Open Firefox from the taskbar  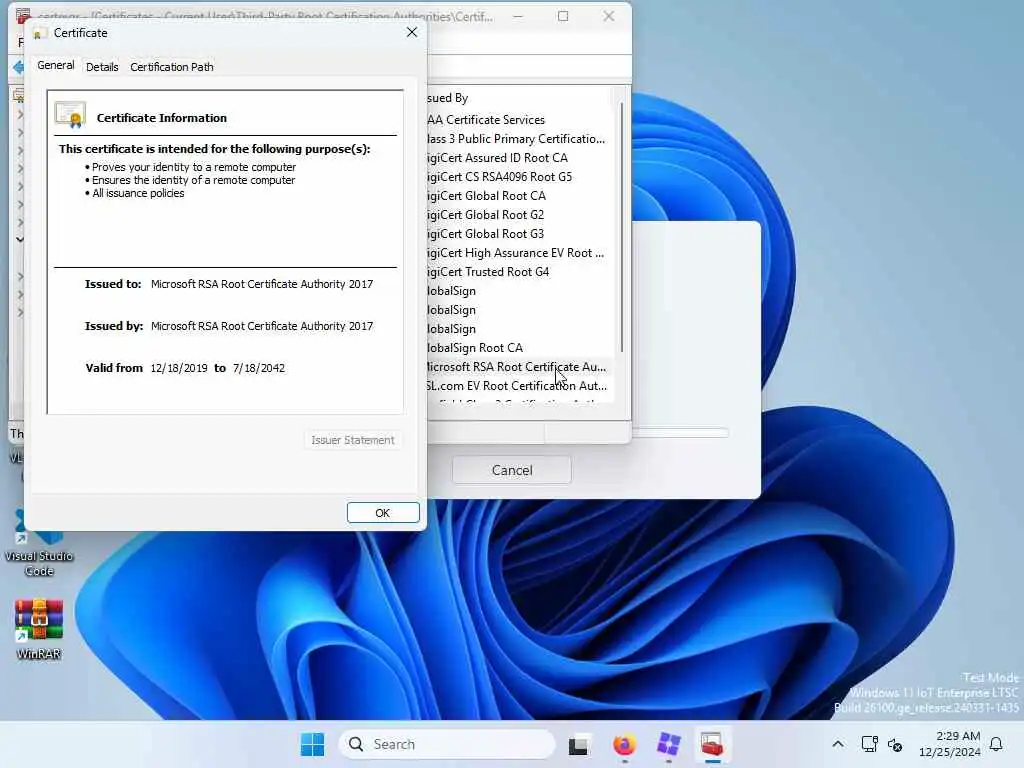[624, 744]
